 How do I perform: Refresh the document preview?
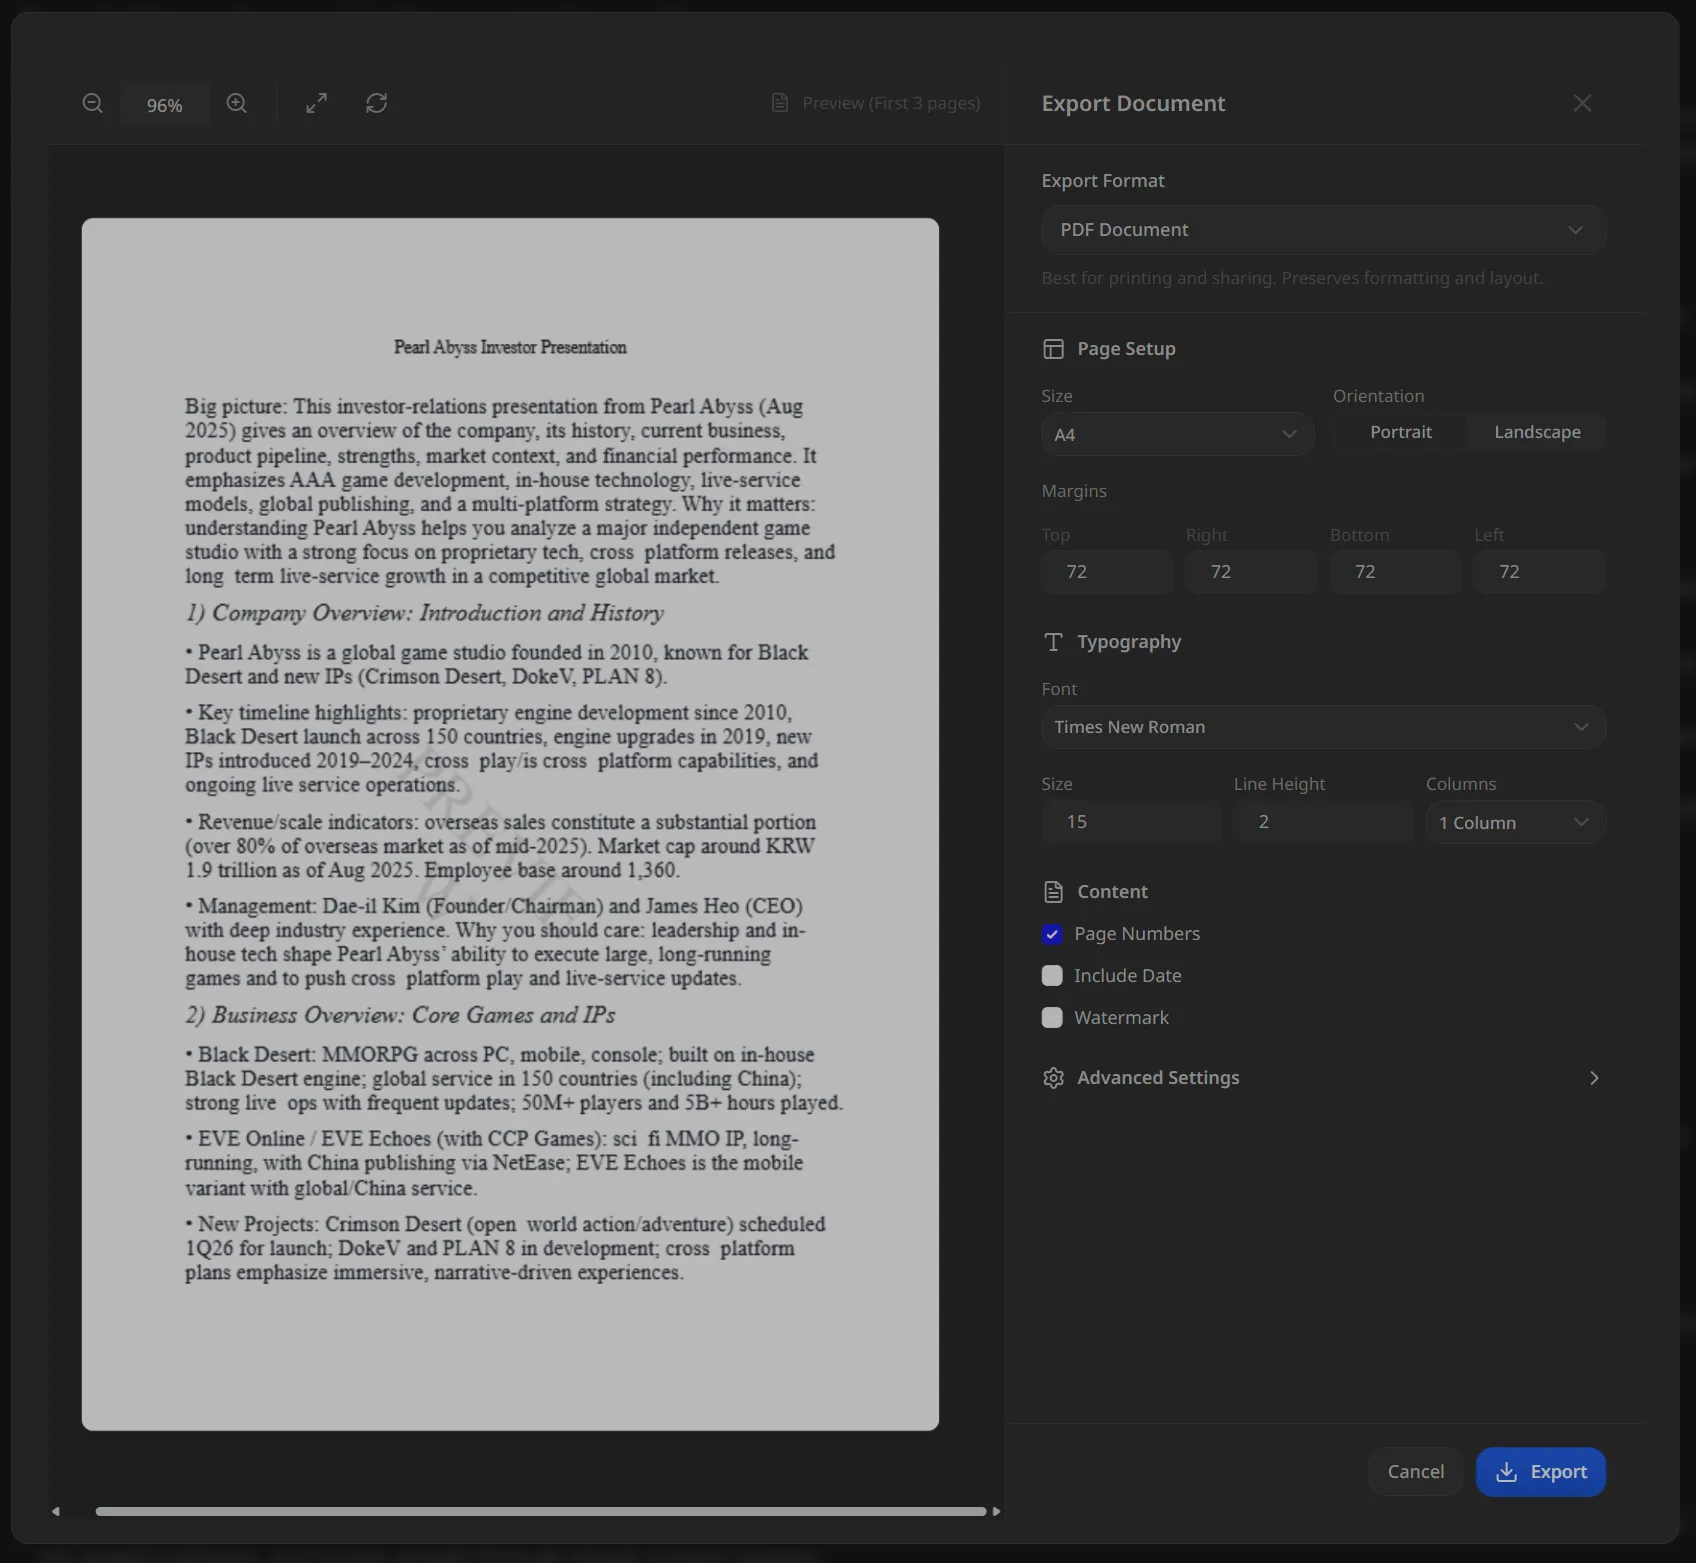coord(376,104)
